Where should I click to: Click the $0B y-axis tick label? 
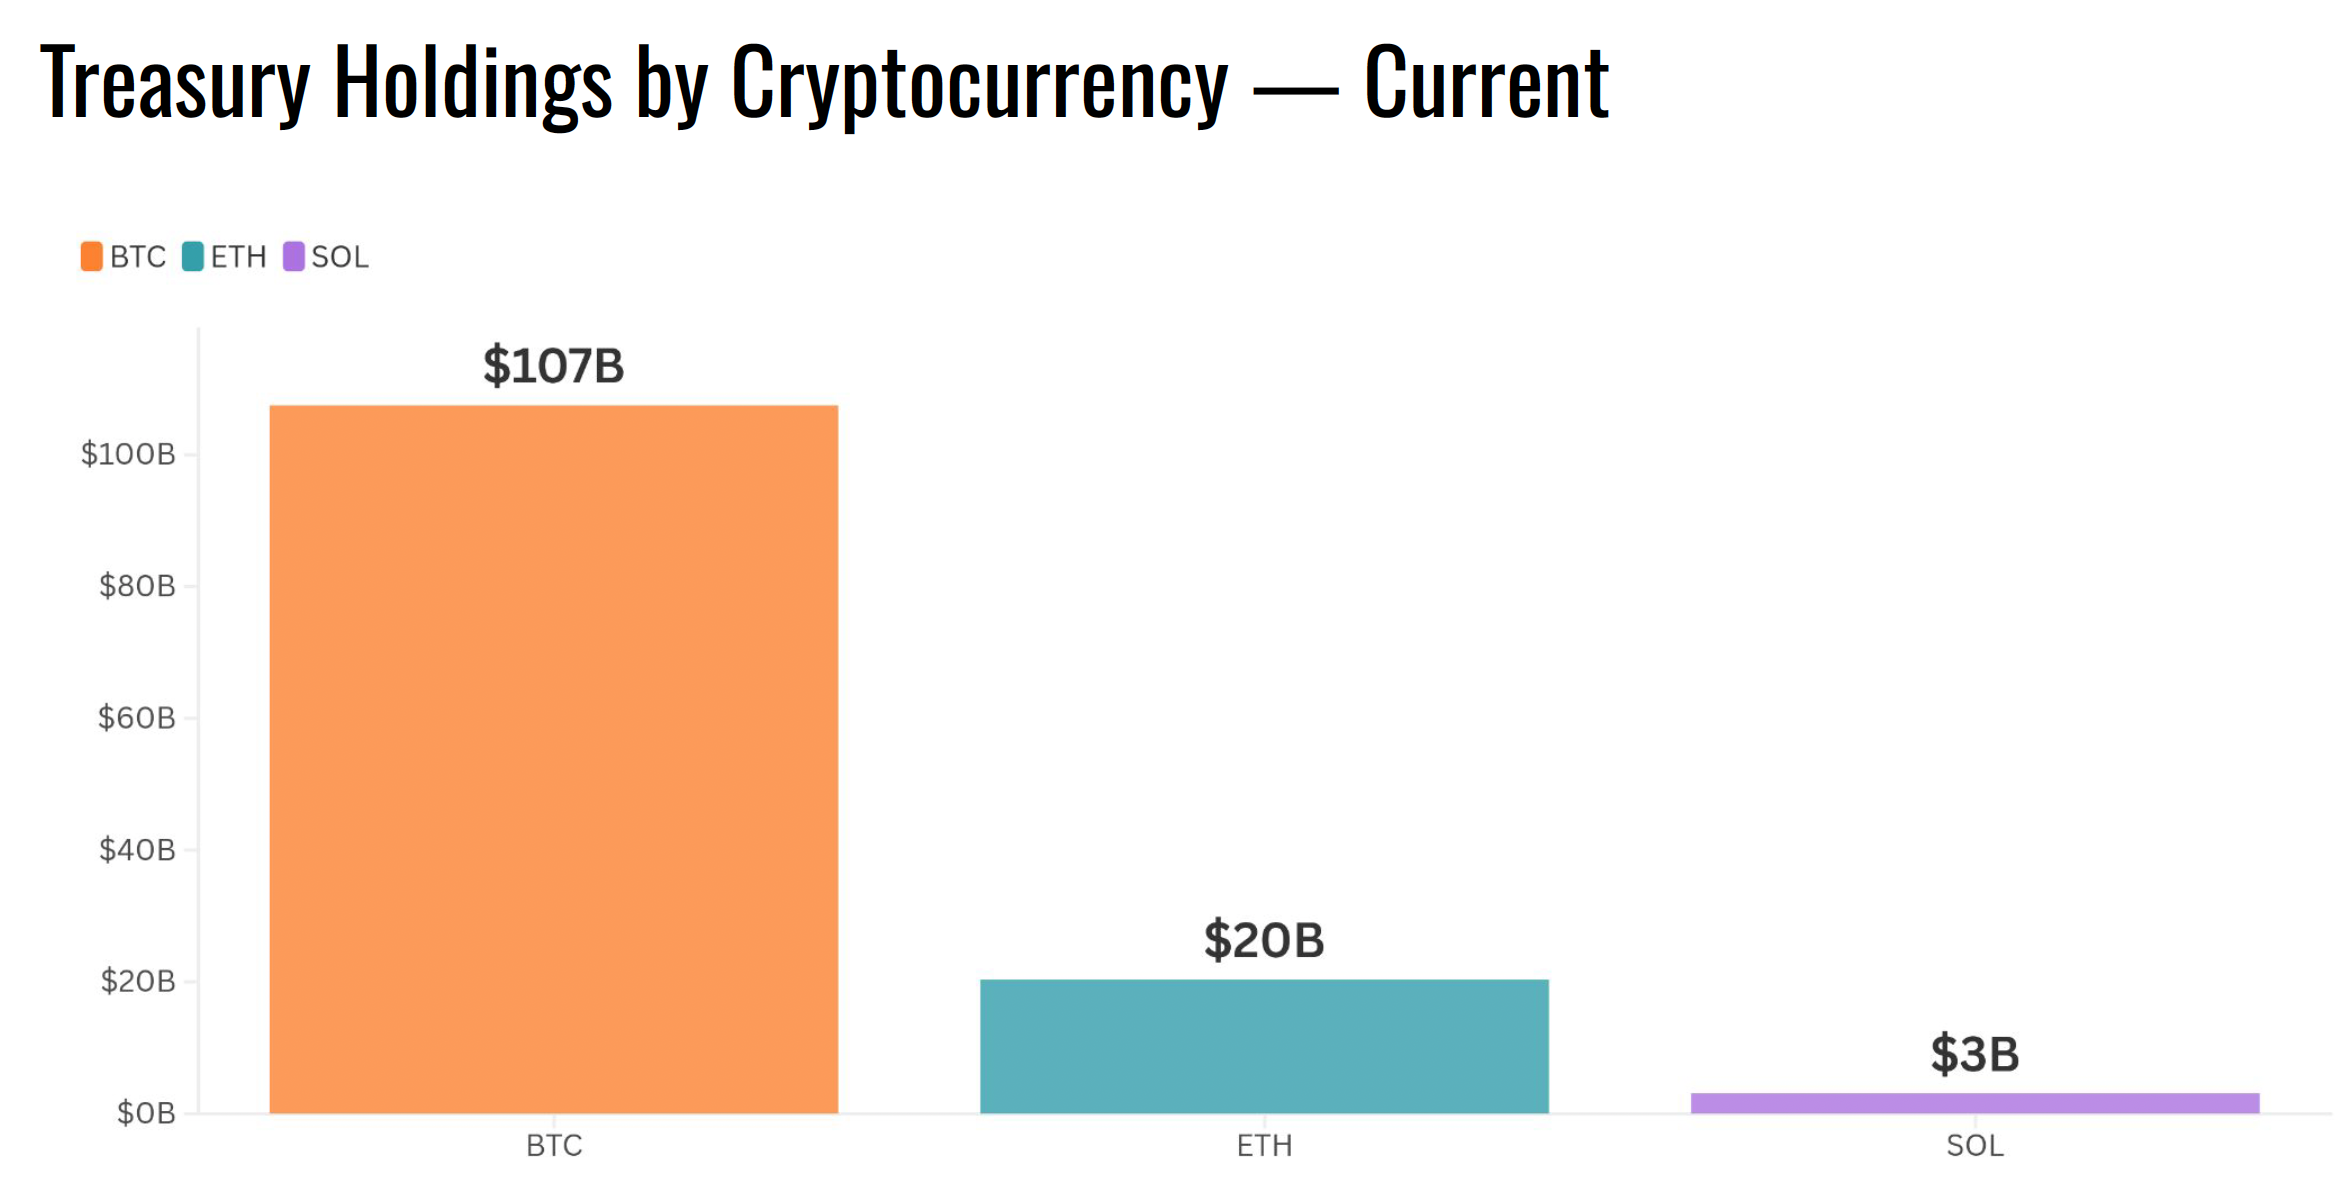[146, 1113]
